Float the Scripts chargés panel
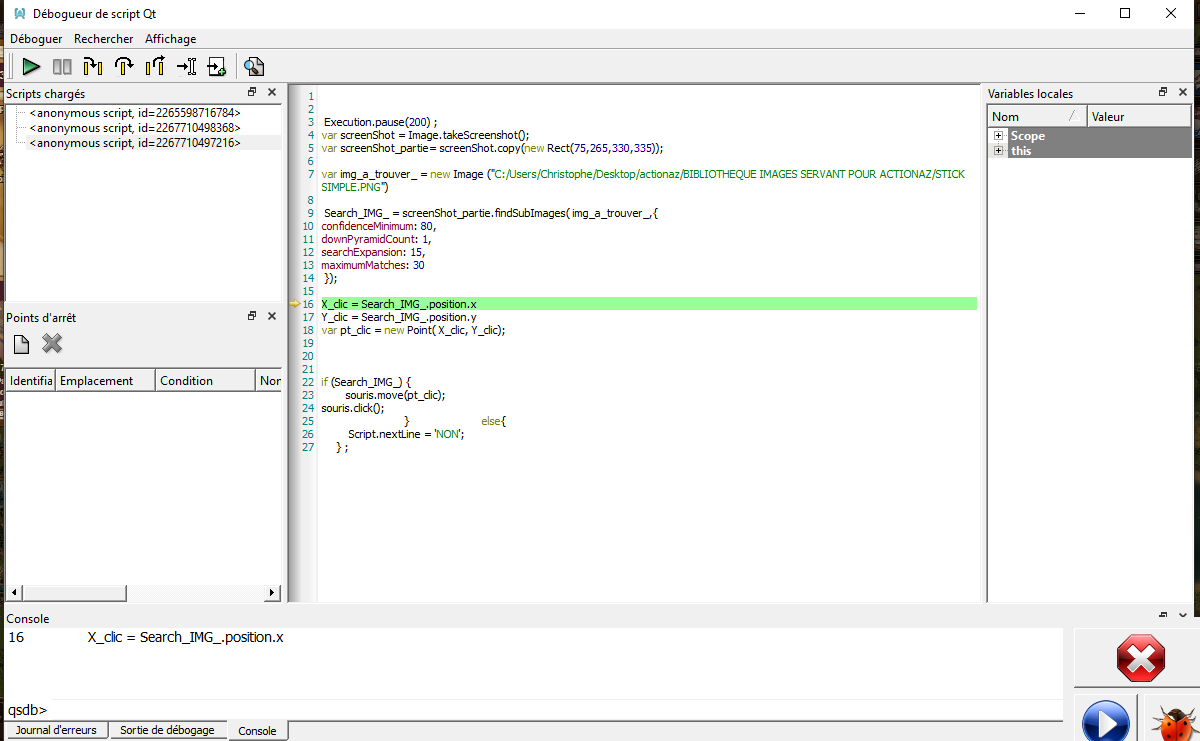Image resolution: width=1200 pixels, height=741 pixels. click(252, 92)
